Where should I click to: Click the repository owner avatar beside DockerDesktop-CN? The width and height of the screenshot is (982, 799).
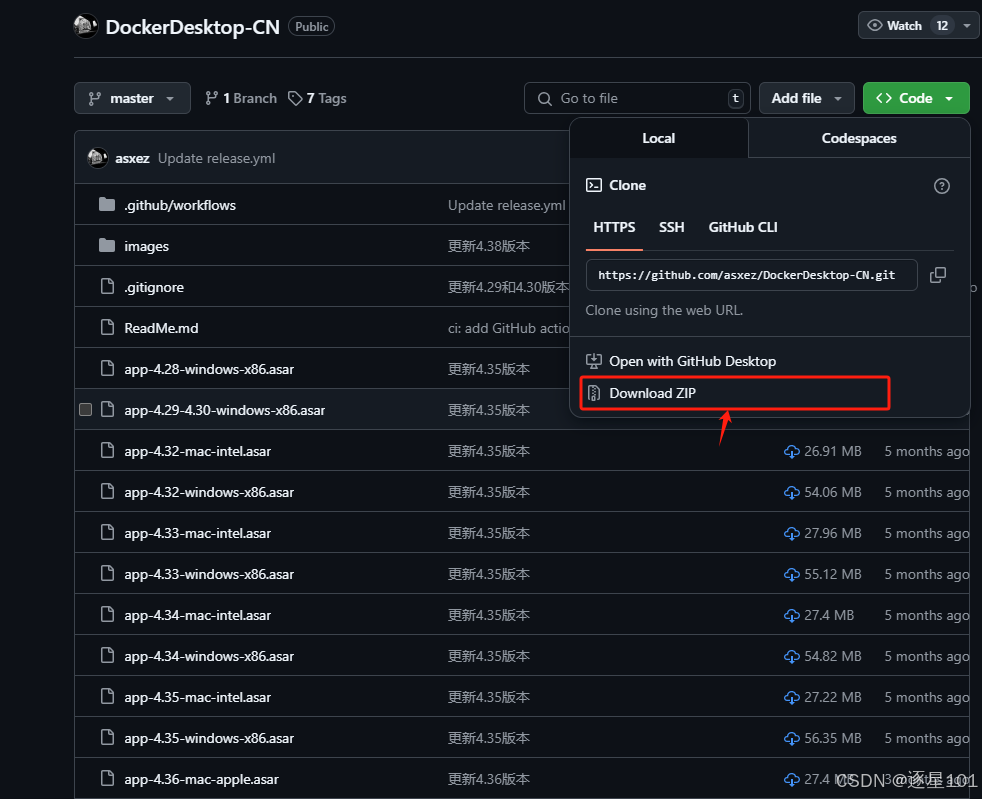[86, 26]
